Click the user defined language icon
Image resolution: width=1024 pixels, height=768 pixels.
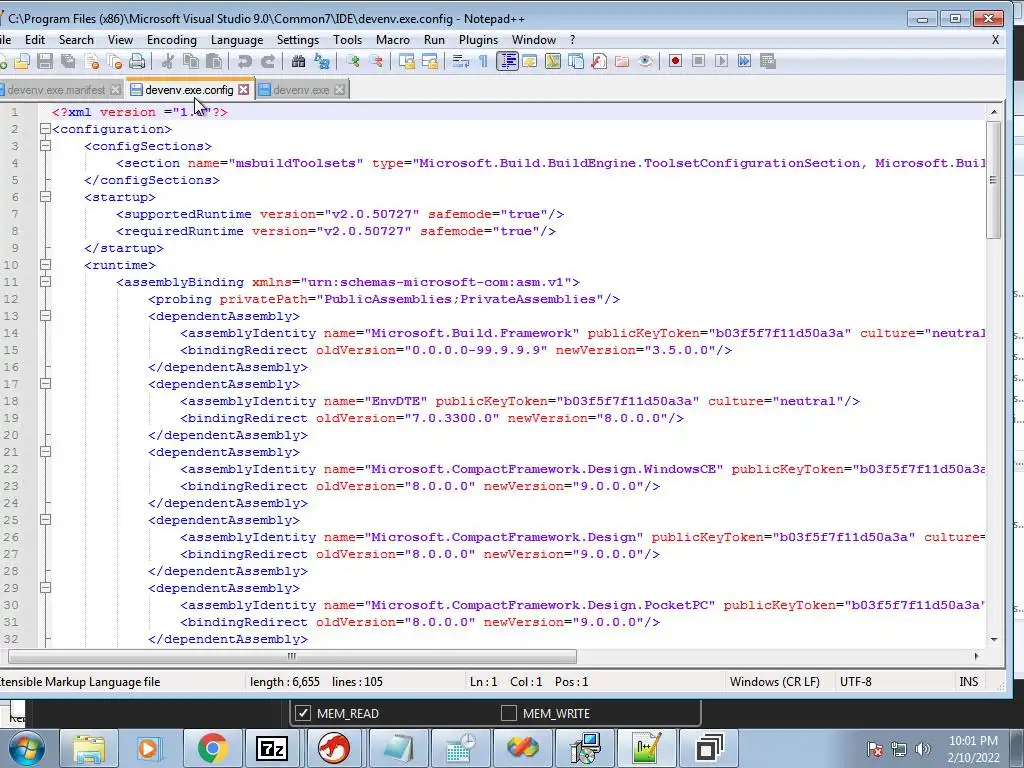(x=530, y=61)
